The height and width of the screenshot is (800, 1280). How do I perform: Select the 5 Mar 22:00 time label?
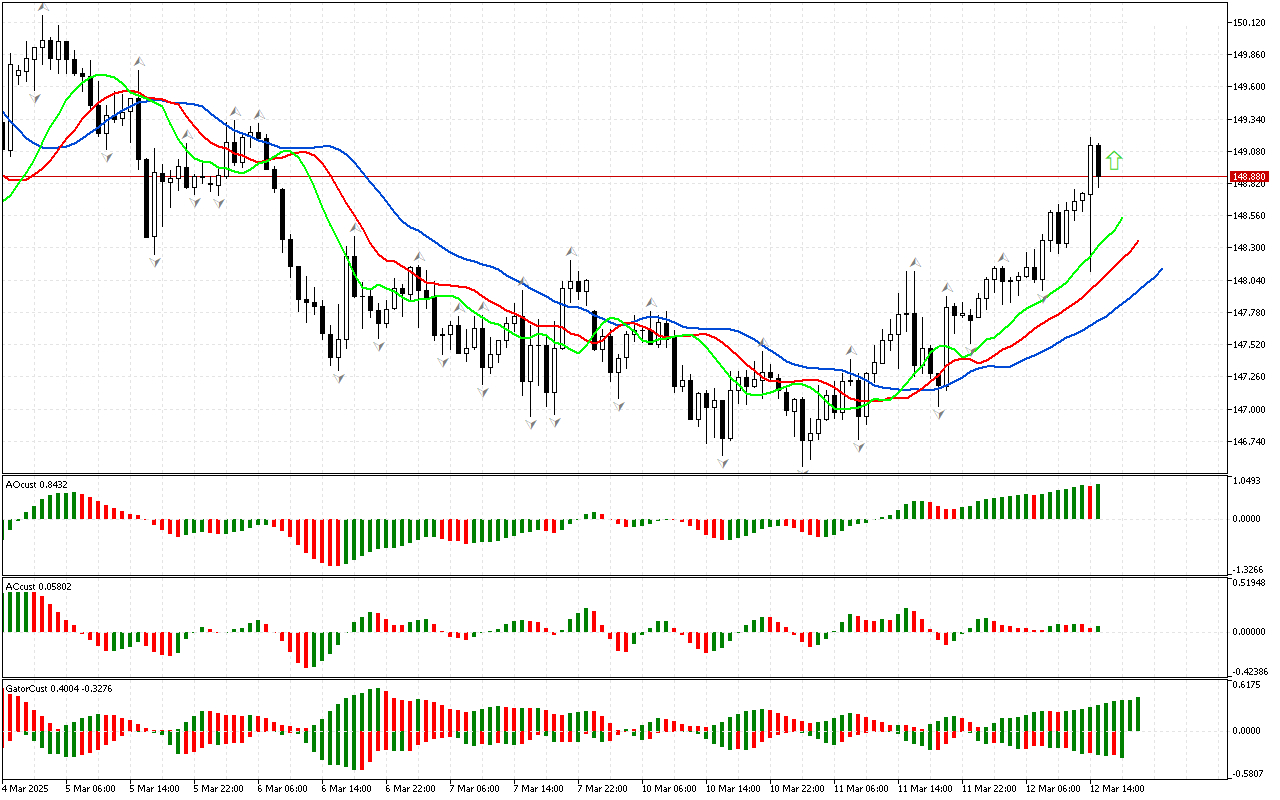point(218,788)
